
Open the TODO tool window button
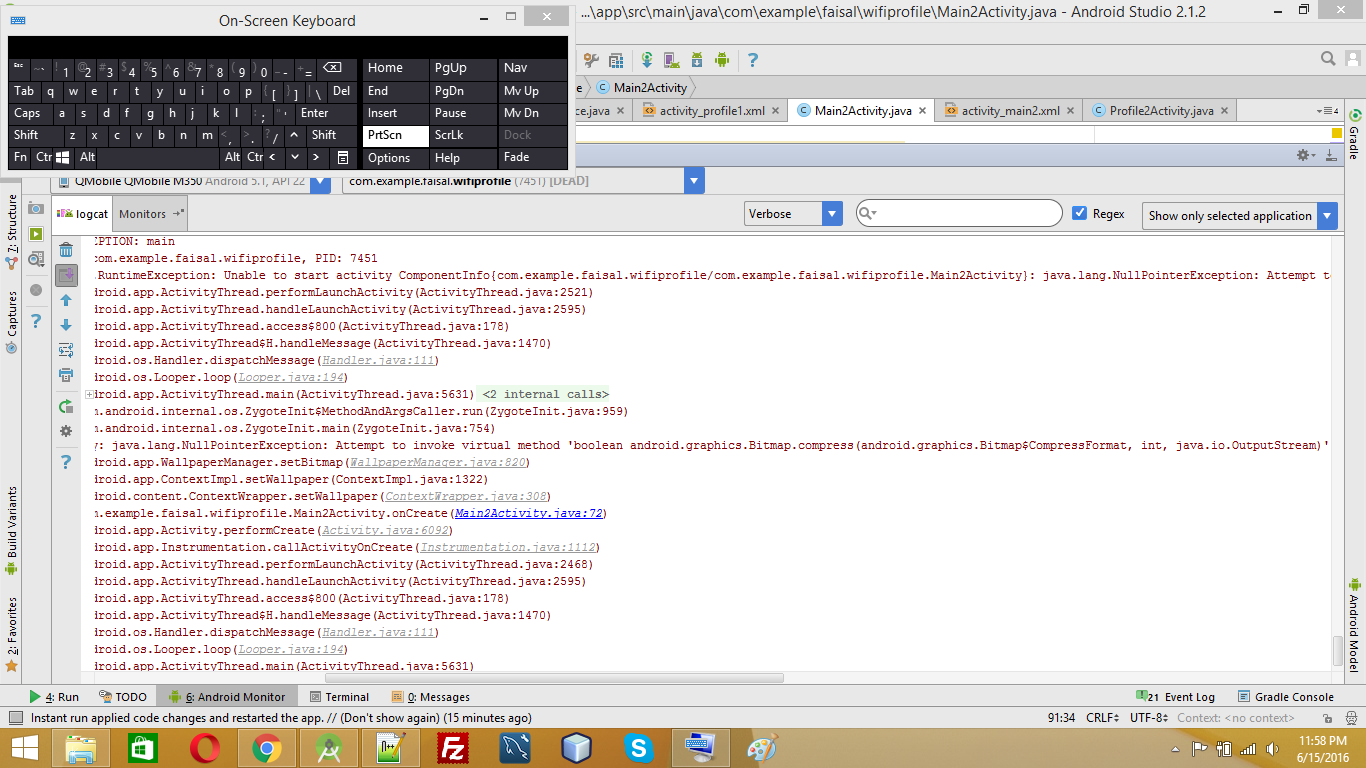click(123, 697)
